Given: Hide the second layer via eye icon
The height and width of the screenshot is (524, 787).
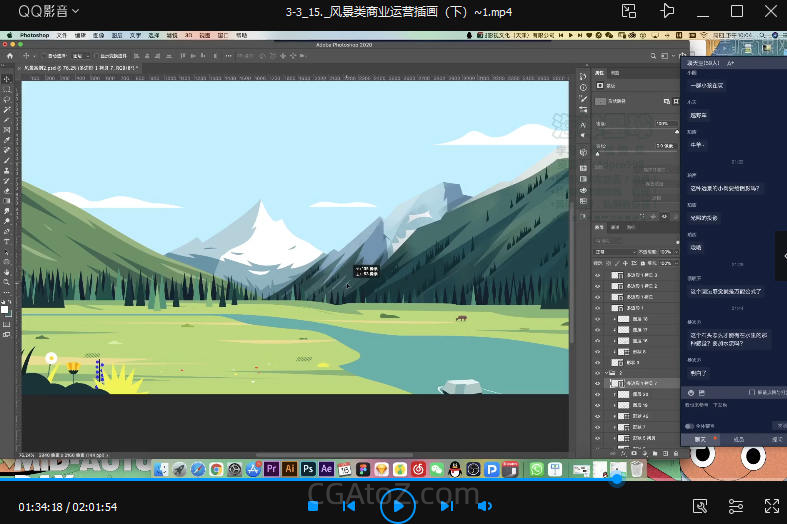Looking at the screenshot, I should point(598,285).
